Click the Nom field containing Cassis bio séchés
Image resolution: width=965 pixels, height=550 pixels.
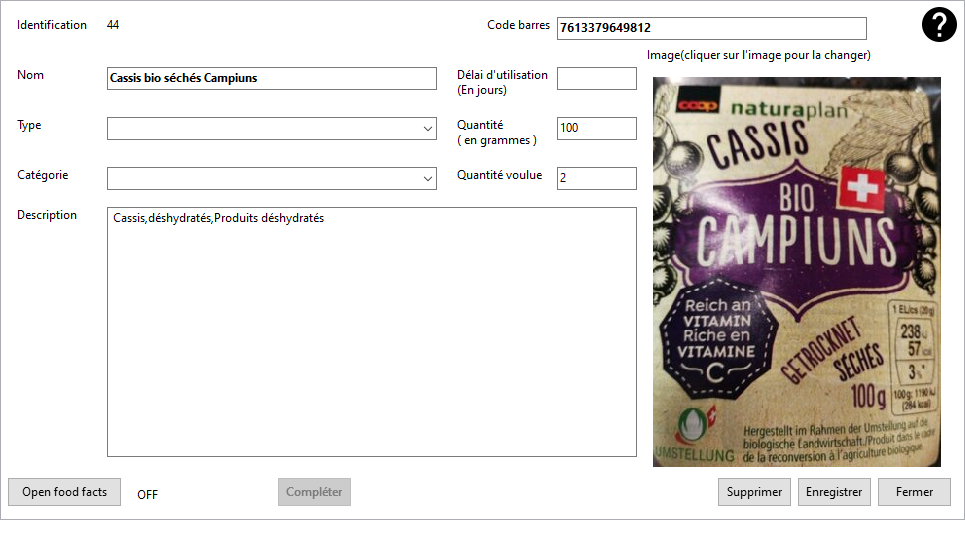coord(271,78)
